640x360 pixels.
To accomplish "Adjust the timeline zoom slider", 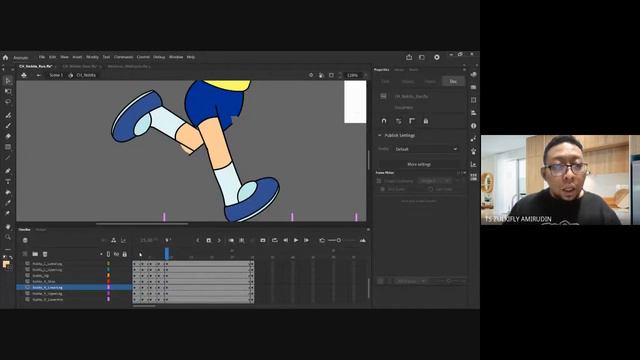I will coord(339,240).
